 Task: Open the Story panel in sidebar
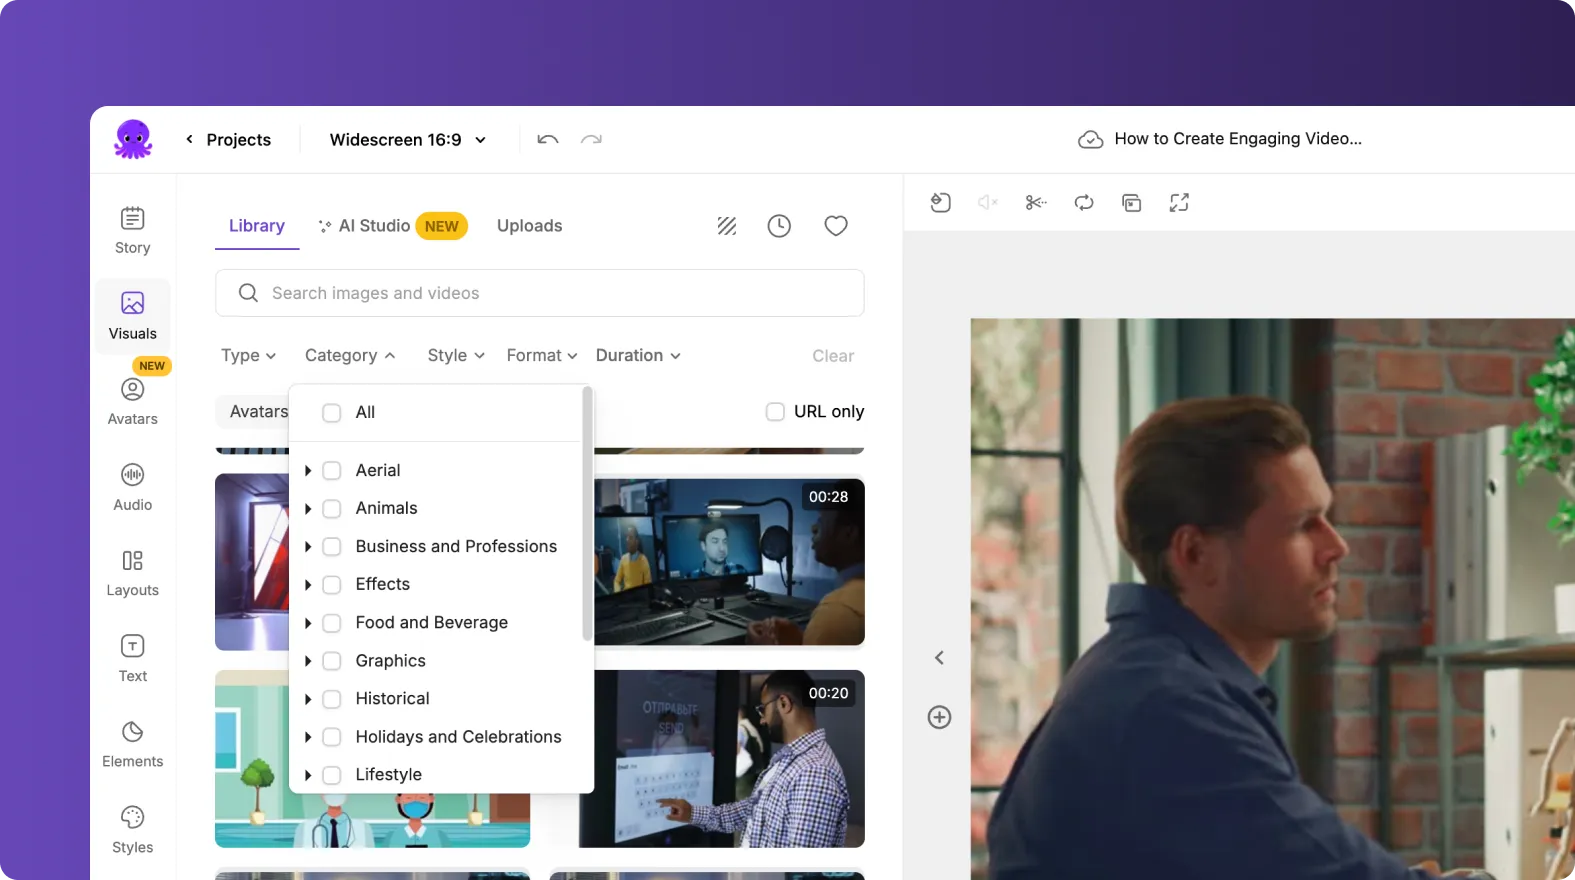[x=132, y=230]
